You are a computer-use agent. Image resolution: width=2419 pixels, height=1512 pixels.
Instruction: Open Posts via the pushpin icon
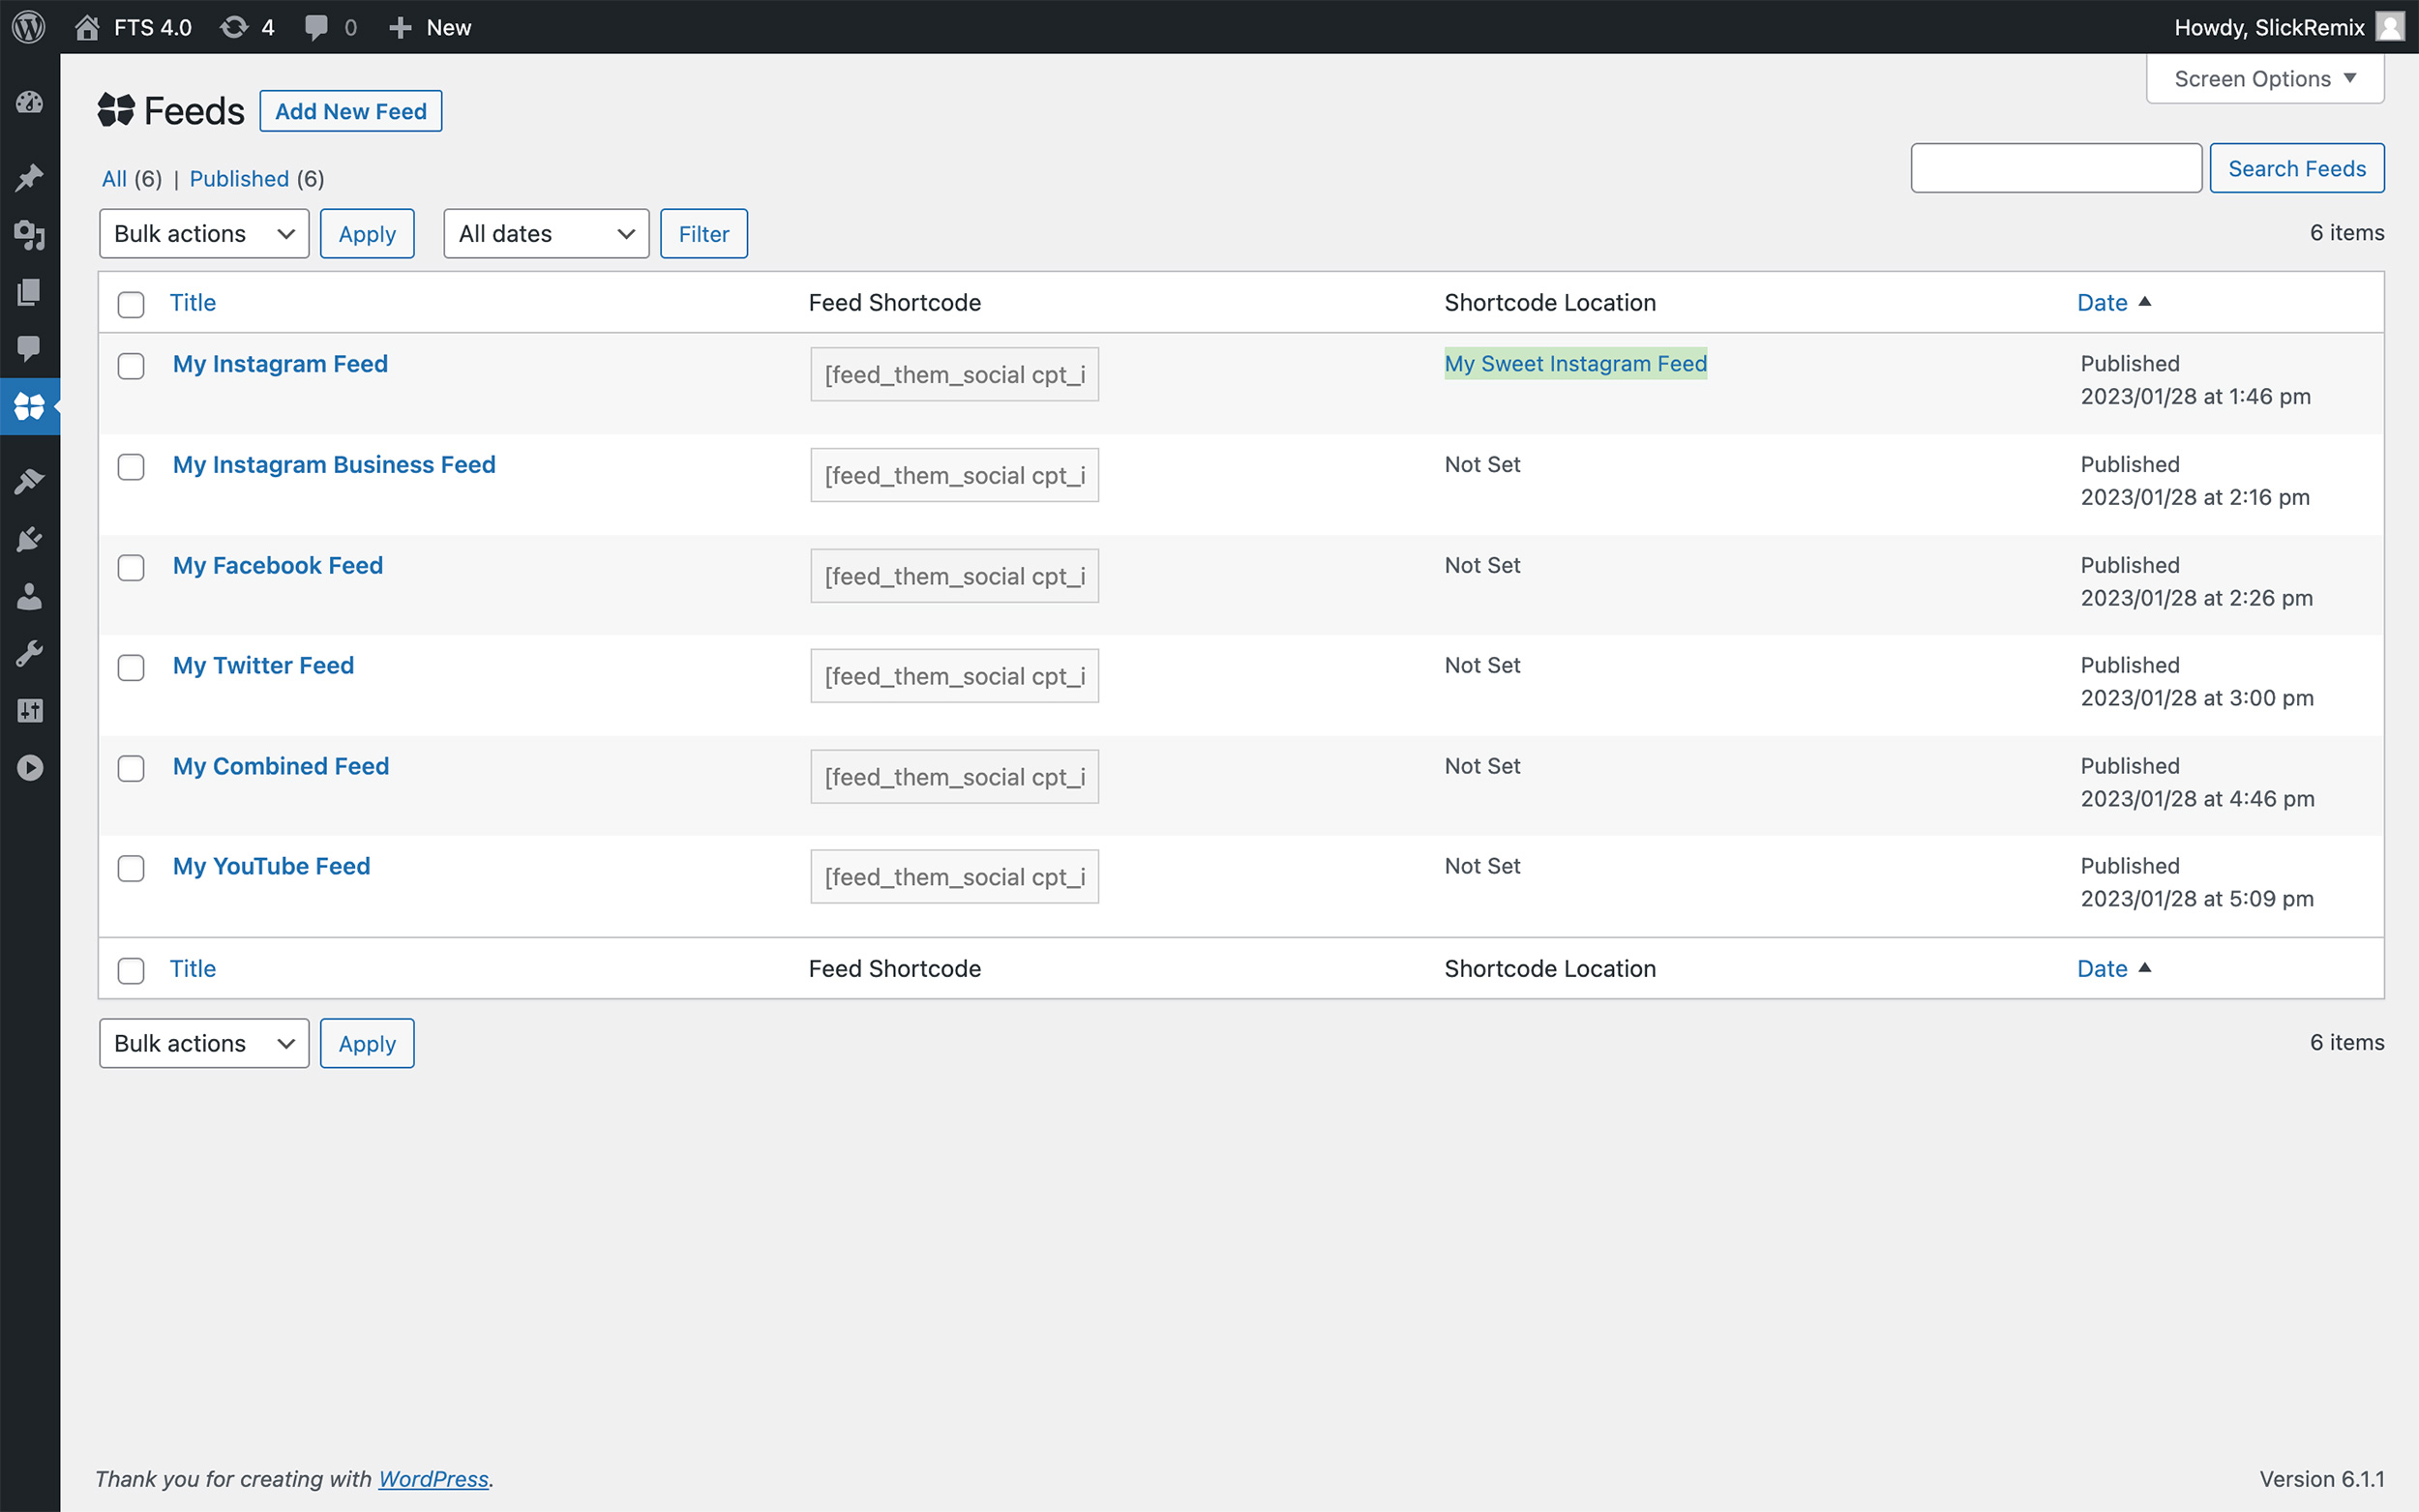(x=29, y=178)
